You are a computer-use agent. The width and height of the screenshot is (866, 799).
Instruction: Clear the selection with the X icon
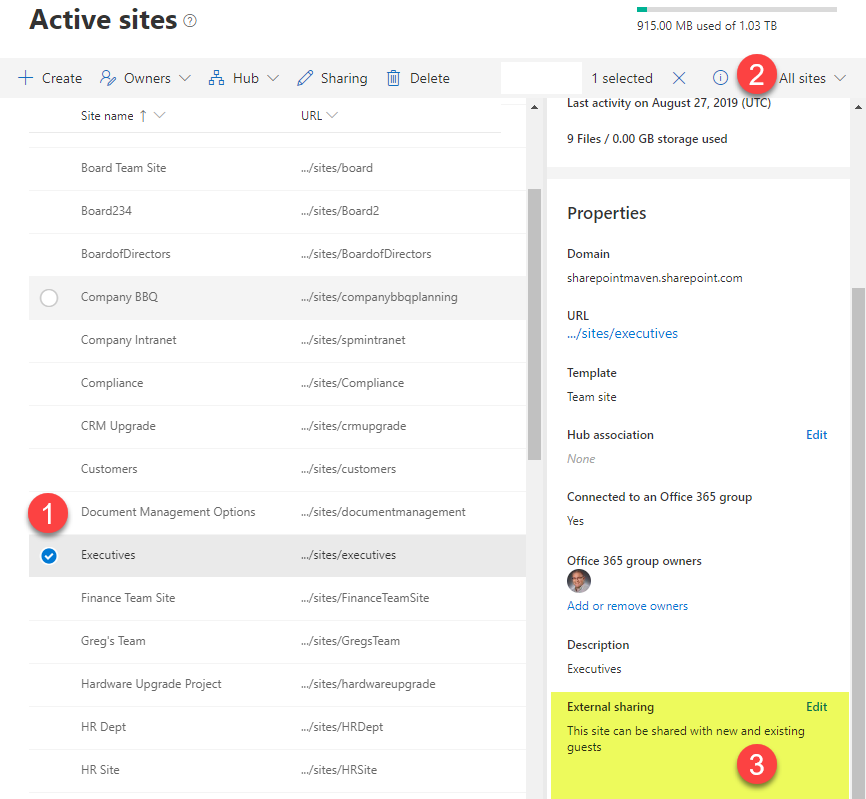coord(679,78)
